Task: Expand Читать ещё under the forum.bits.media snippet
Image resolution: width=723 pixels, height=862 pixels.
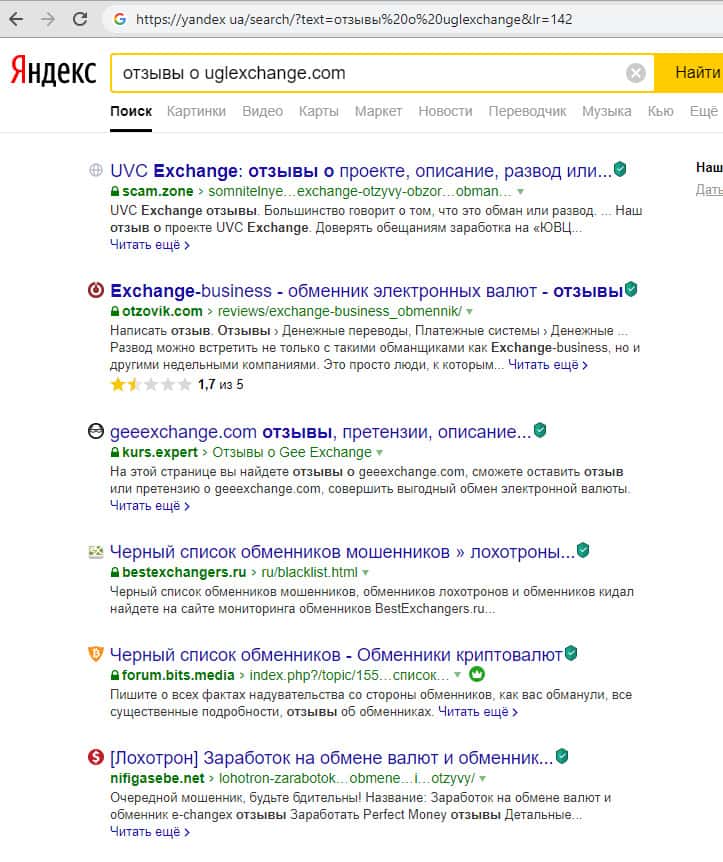Action: coord(478,712)
